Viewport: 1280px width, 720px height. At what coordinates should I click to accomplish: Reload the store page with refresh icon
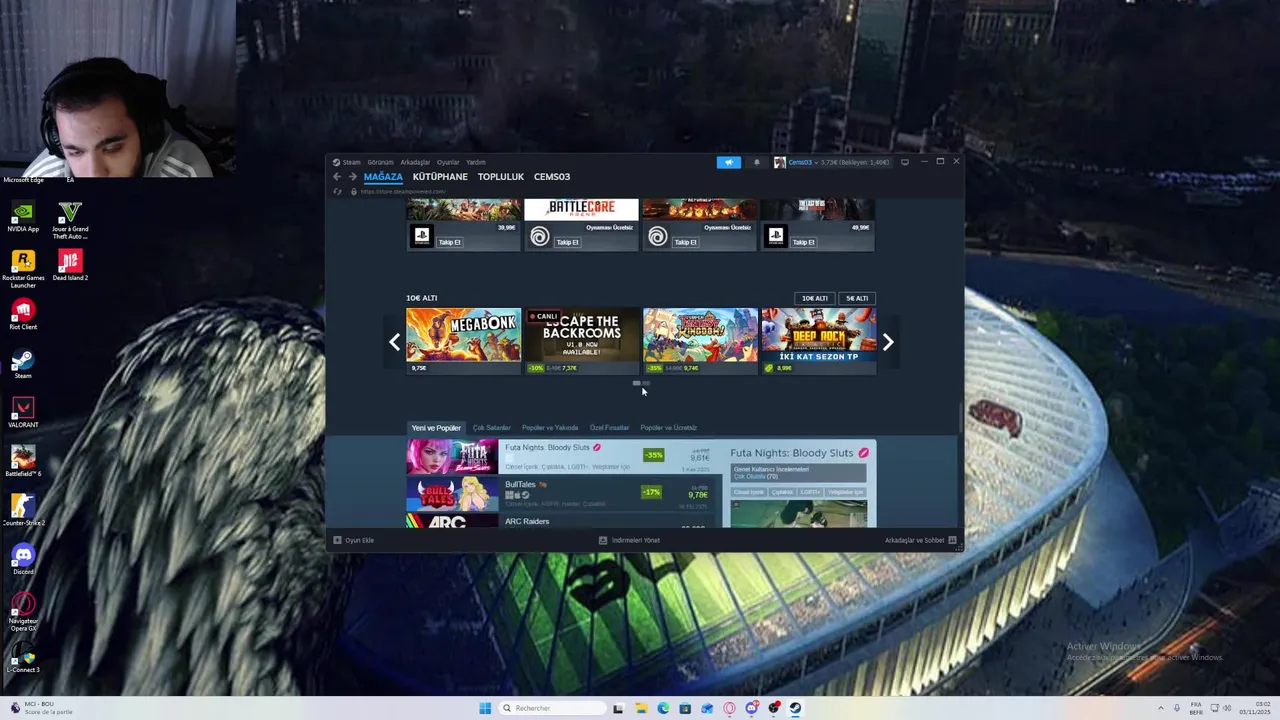tap(337, 191)
